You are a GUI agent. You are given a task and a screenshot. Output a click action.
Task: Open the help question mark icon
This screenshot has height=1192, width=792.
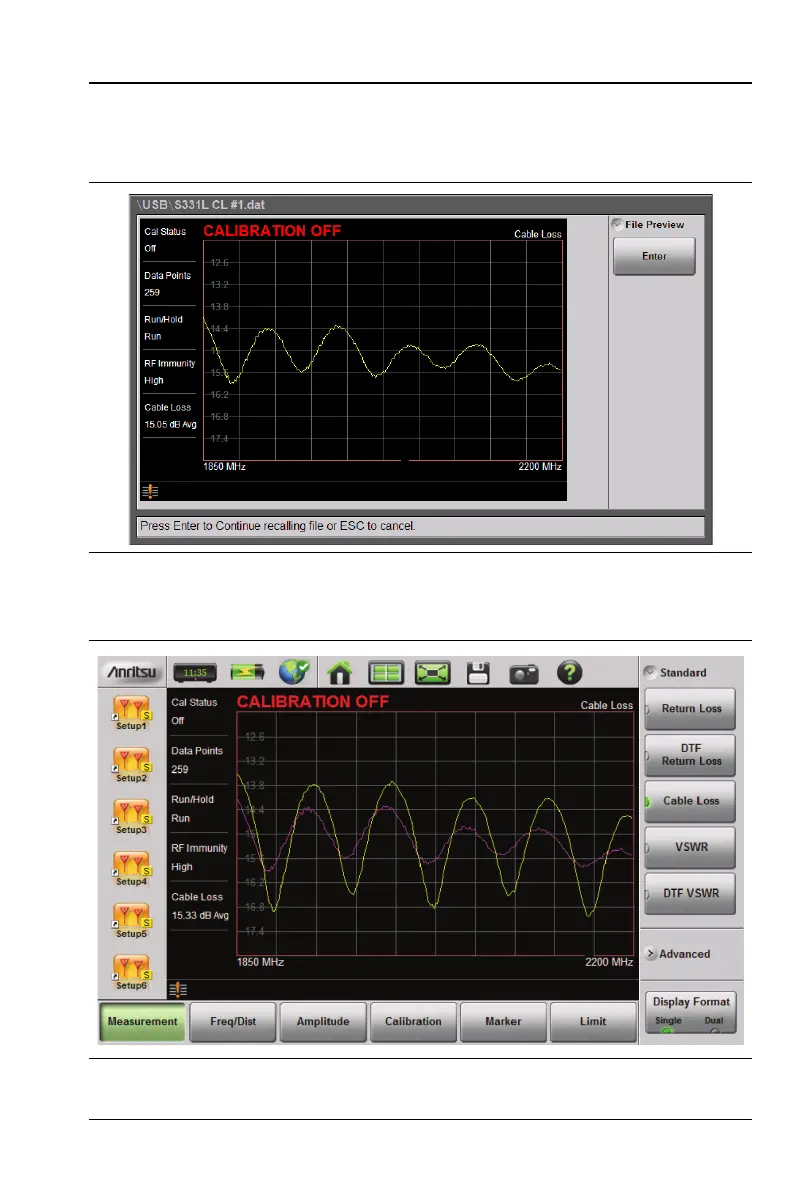tap(569, 673)
